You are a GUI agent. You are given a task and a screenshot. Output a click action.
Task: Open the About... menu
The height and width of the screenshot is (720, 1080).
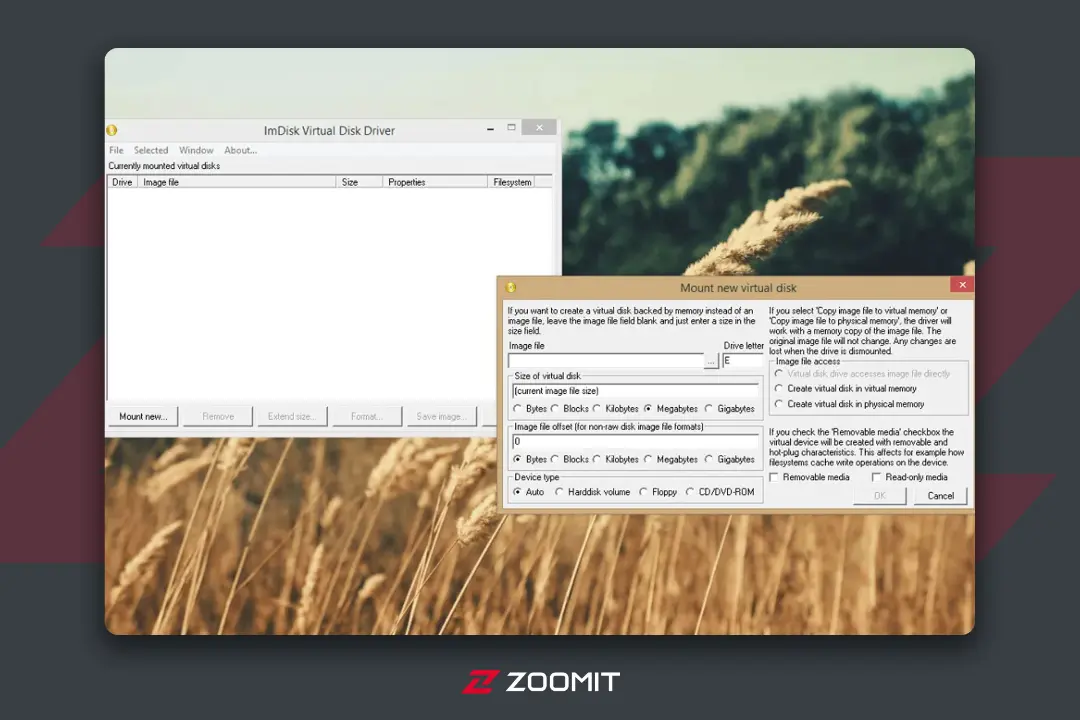coord(240,150)
